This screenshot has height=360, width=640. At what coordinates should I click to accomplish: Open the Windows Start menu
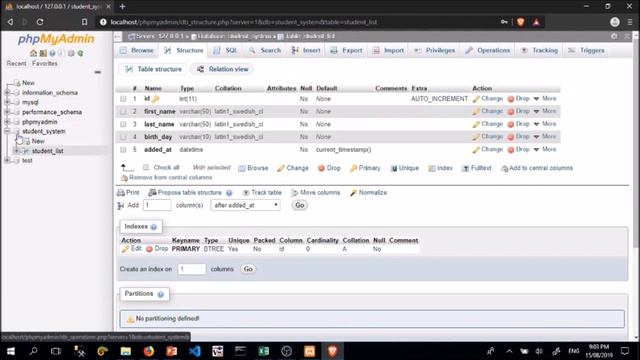click(11, 351)
